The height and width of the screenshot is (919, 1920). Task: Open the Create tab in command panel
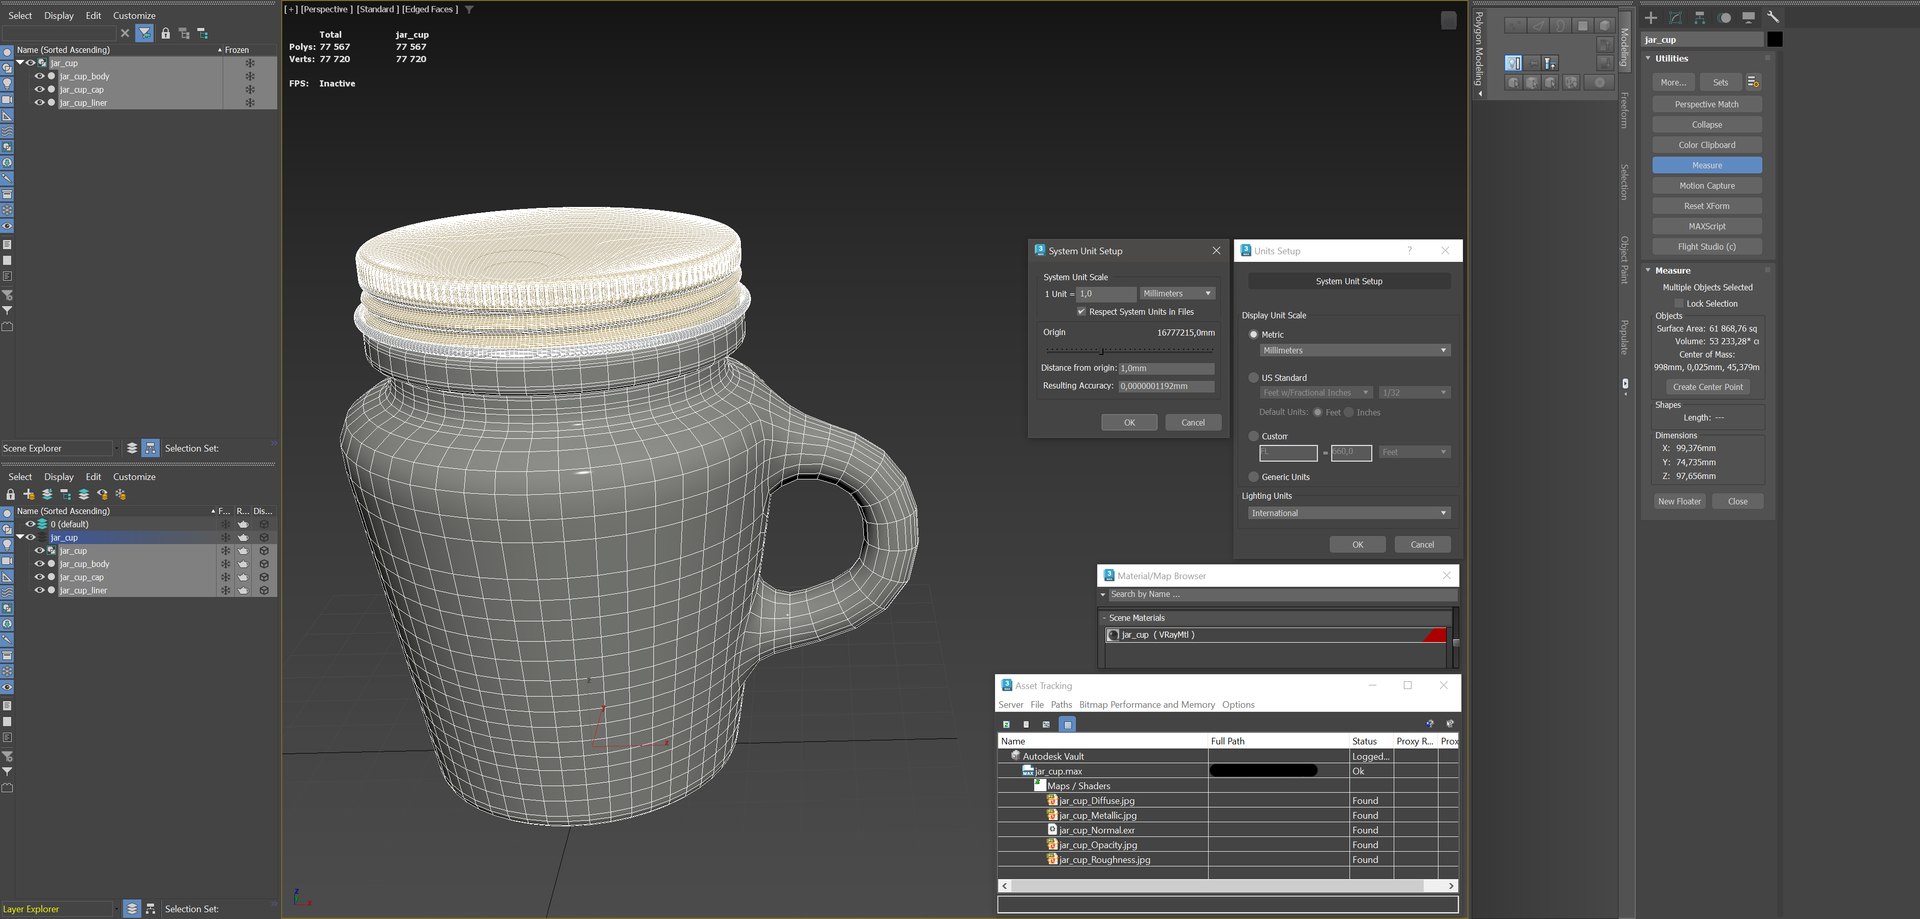(x=1651, y=17)
